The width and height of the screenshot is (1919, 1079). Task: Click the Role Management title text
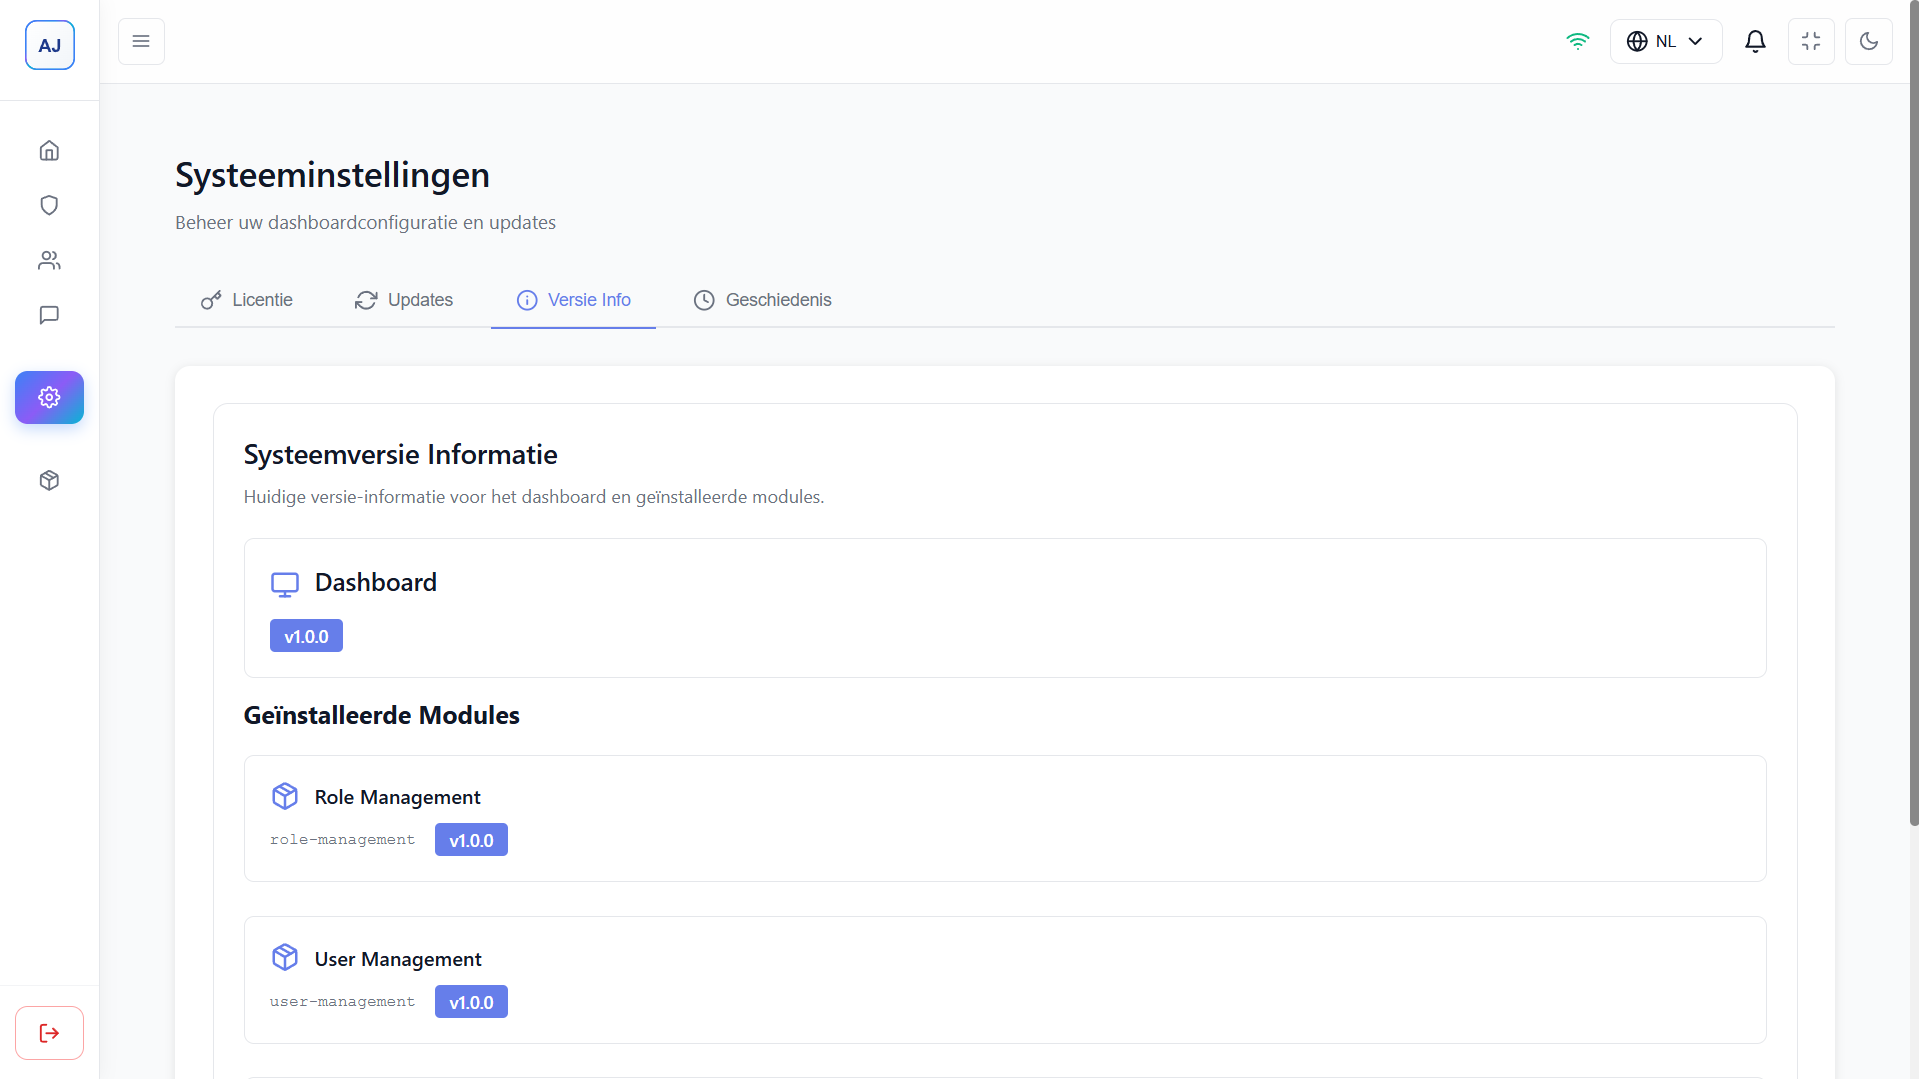[x=397, y=797]
